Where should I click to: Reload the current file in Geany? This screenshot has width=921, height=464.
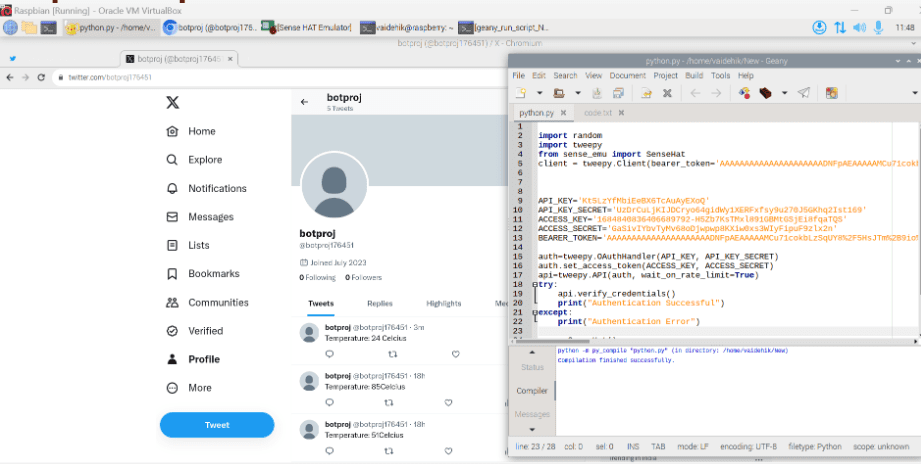coord(646,93)
